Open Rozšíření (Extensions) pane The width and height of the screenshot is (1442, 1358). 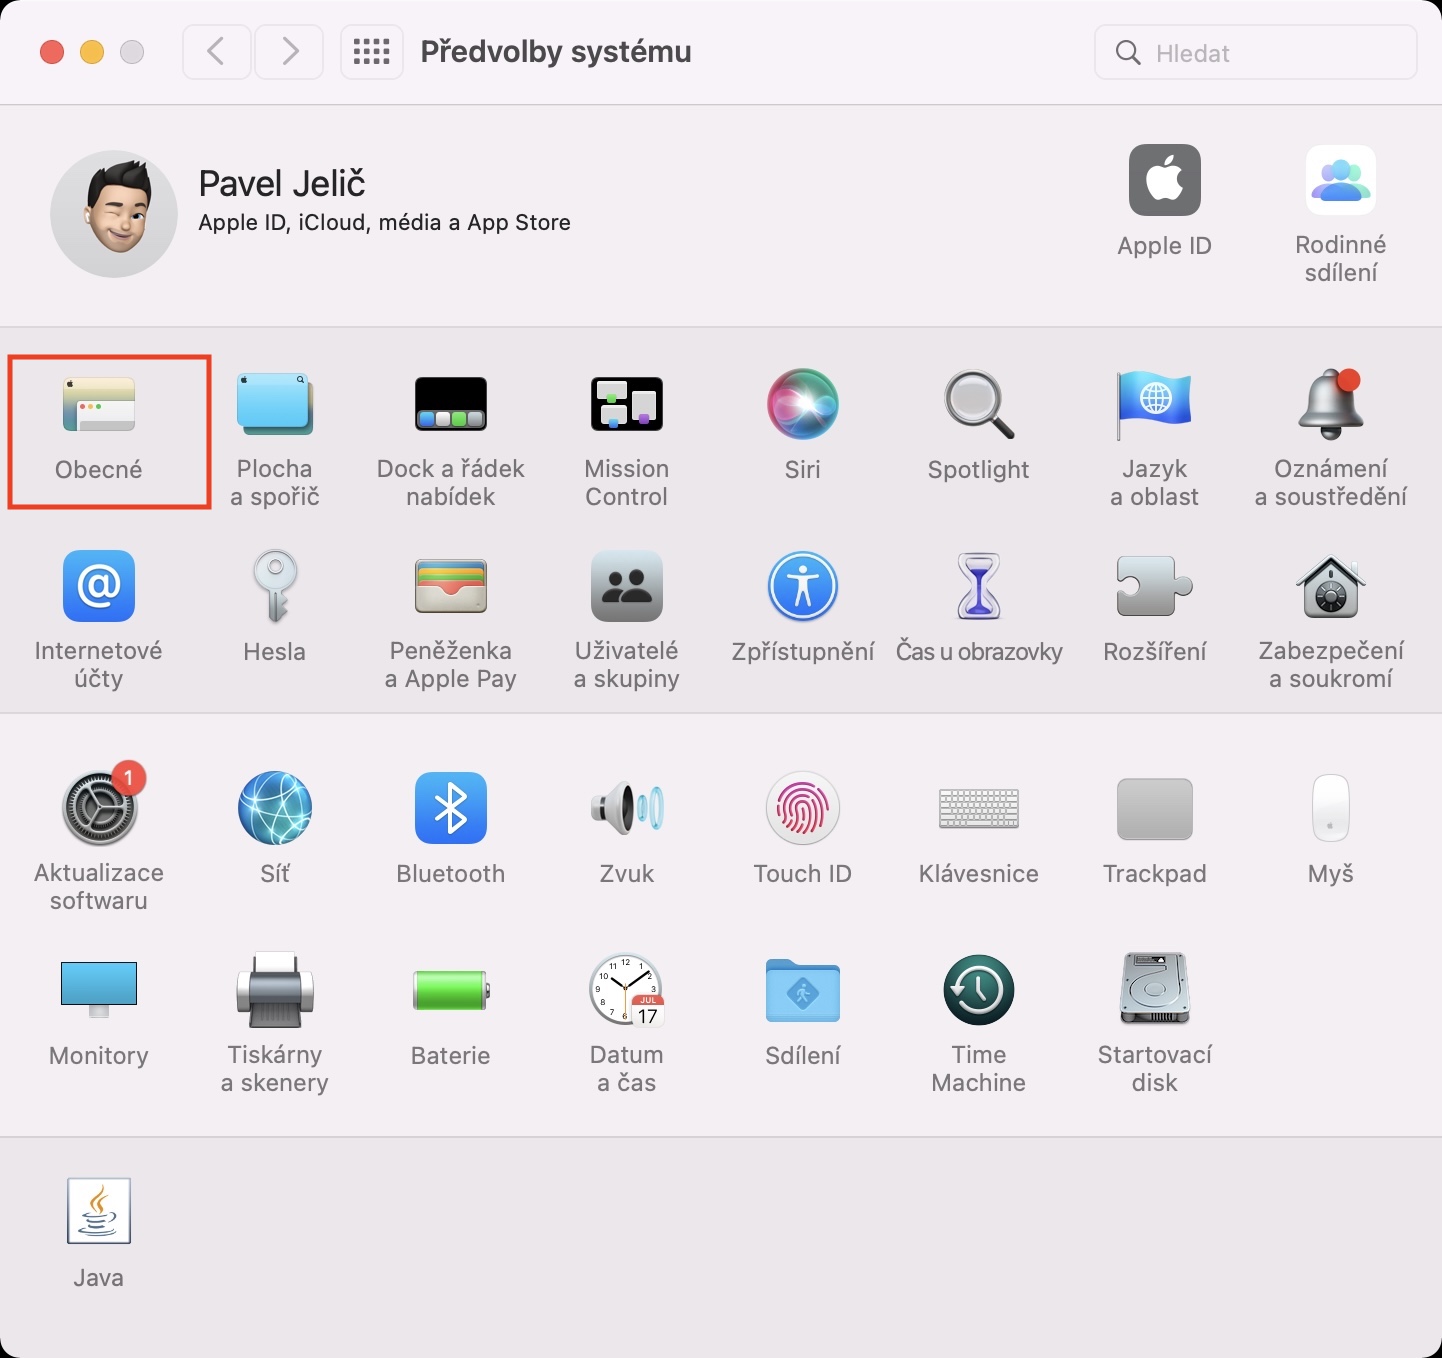click(x=1155, y=586)
